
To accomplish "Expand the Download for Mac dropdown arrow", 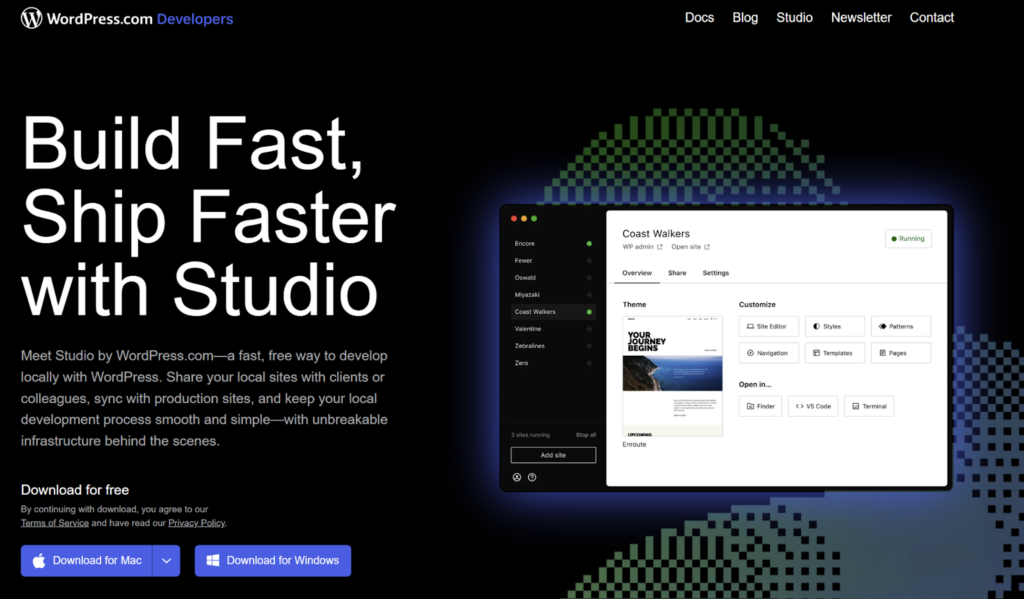I will 166,560.
